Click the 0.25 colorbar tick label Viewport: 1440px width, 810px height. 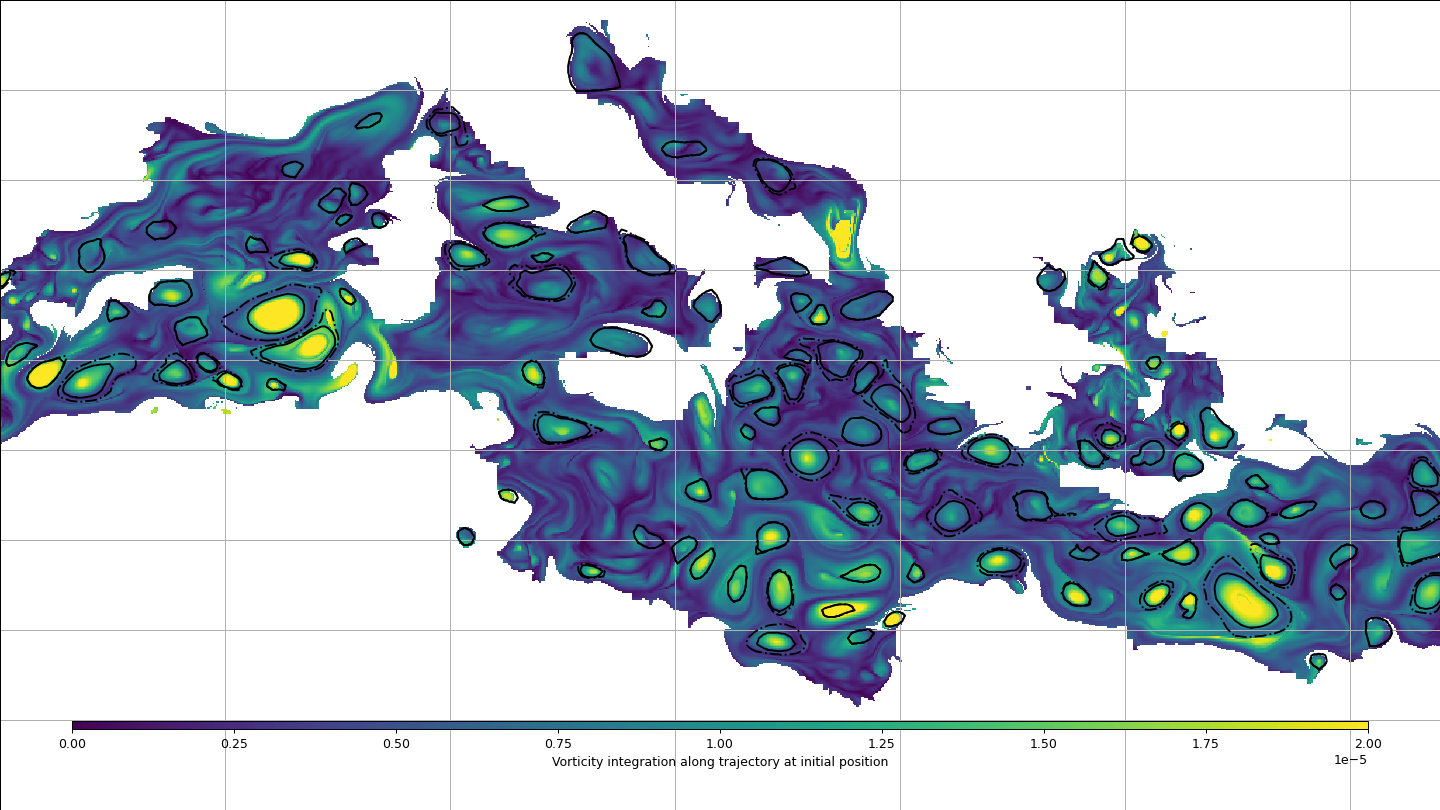coord(234,744)
